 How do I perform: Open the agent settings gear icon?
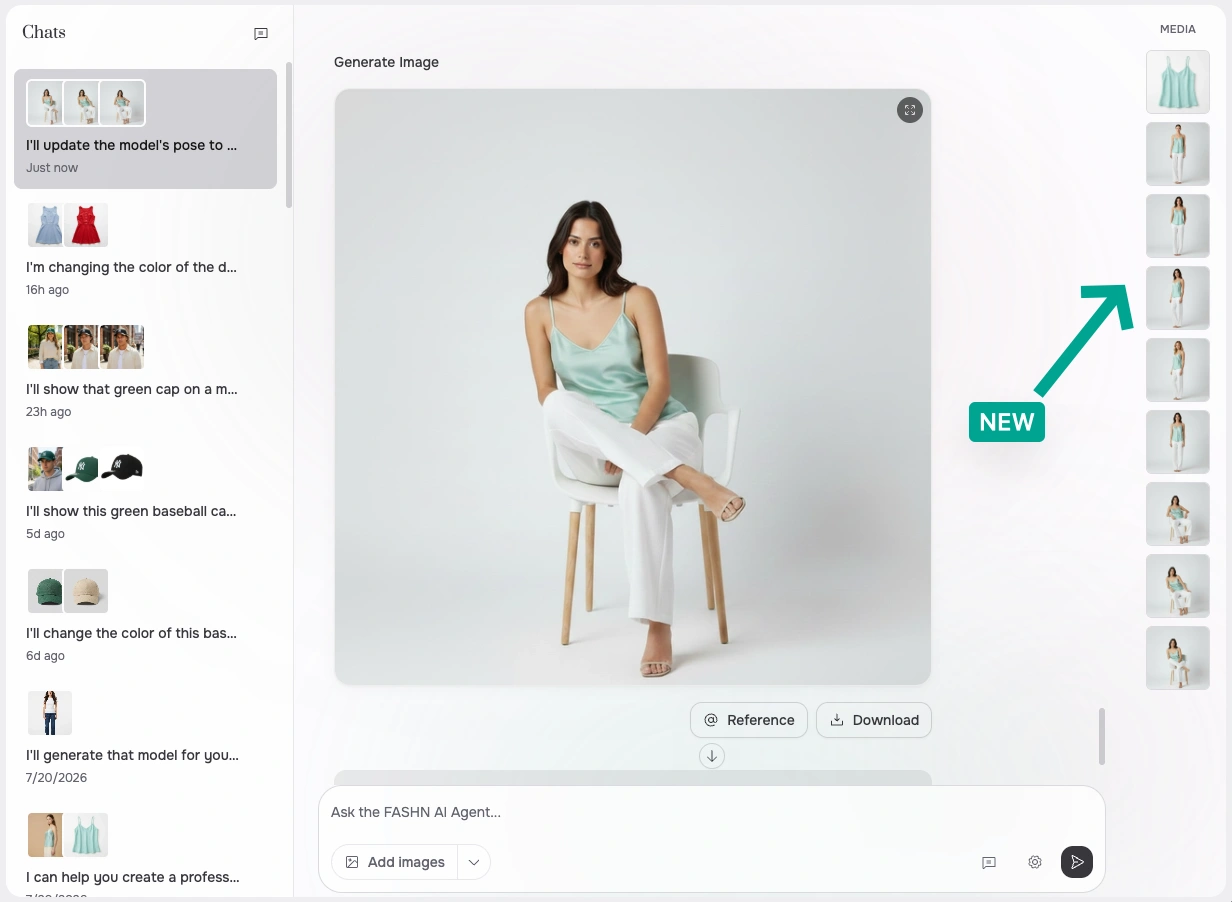(x=1035, y=862)
